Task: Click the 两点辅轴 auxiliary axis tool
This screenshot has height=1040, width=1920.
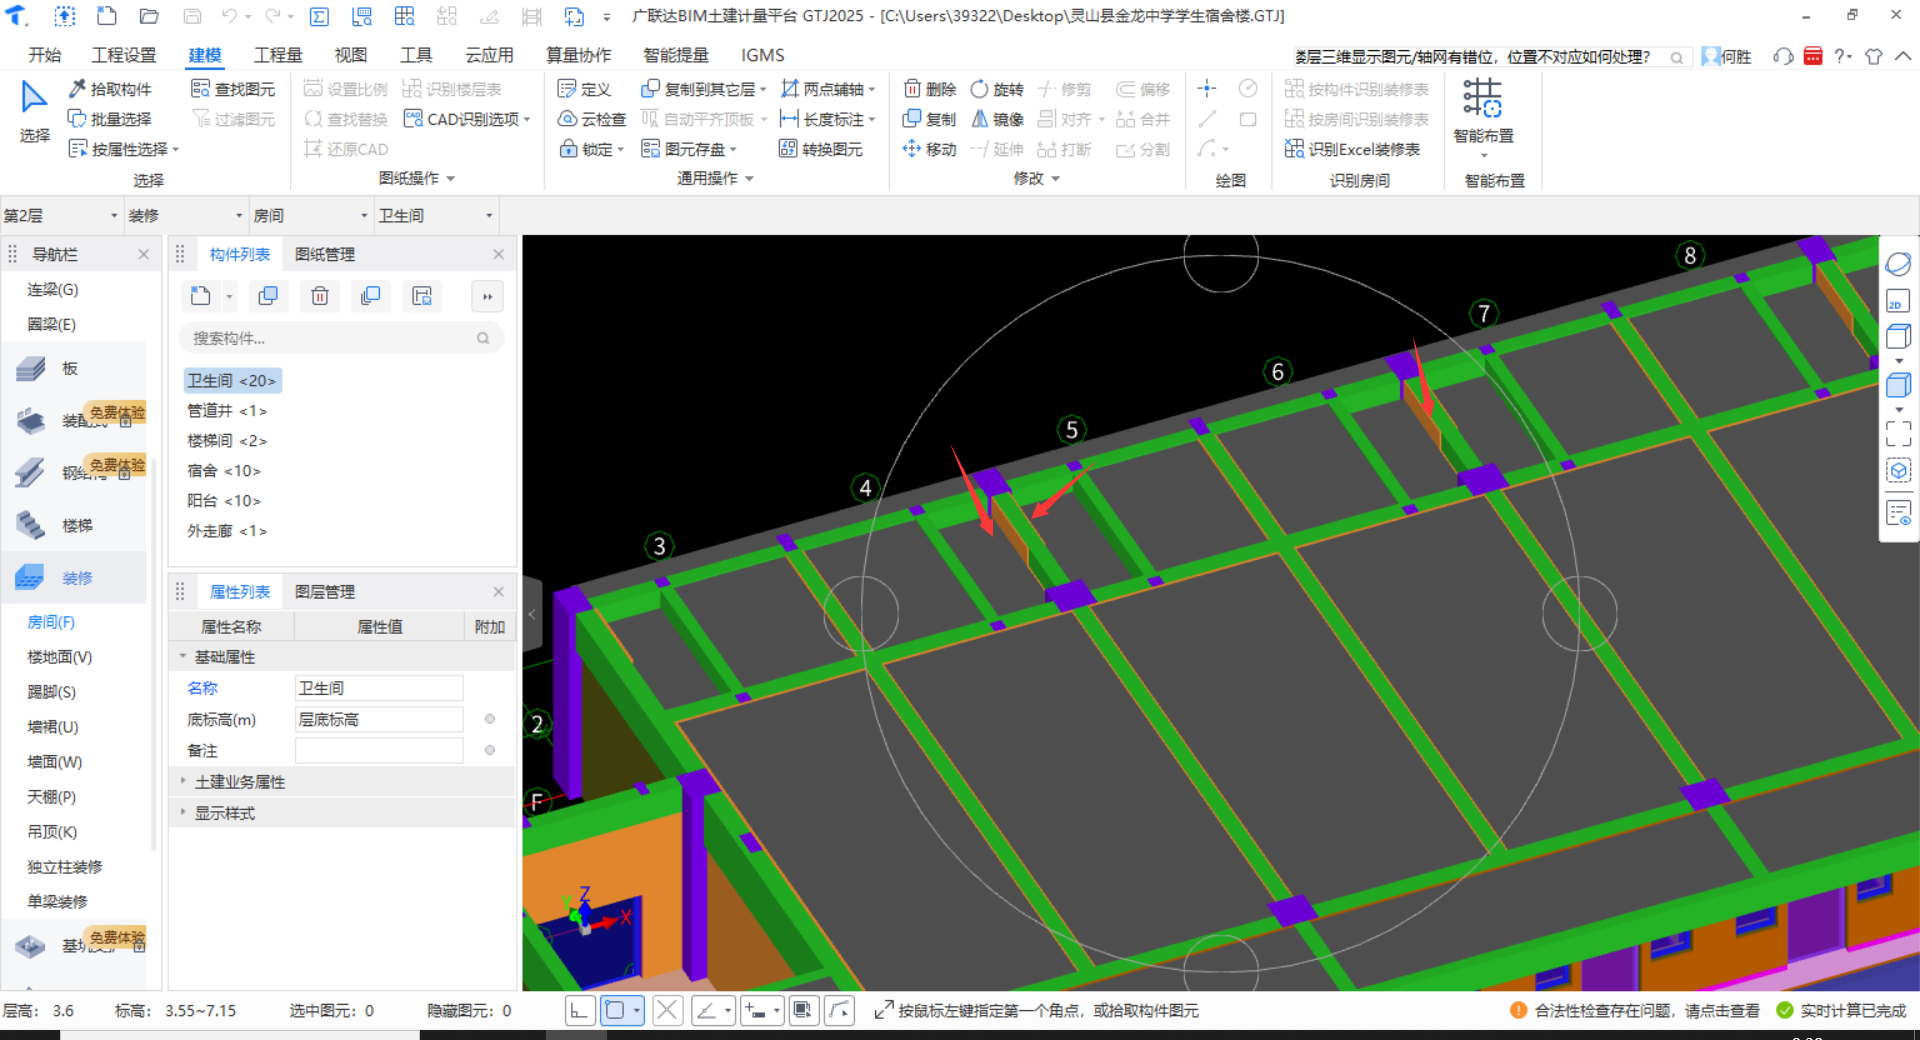Action: coord(827,89)
